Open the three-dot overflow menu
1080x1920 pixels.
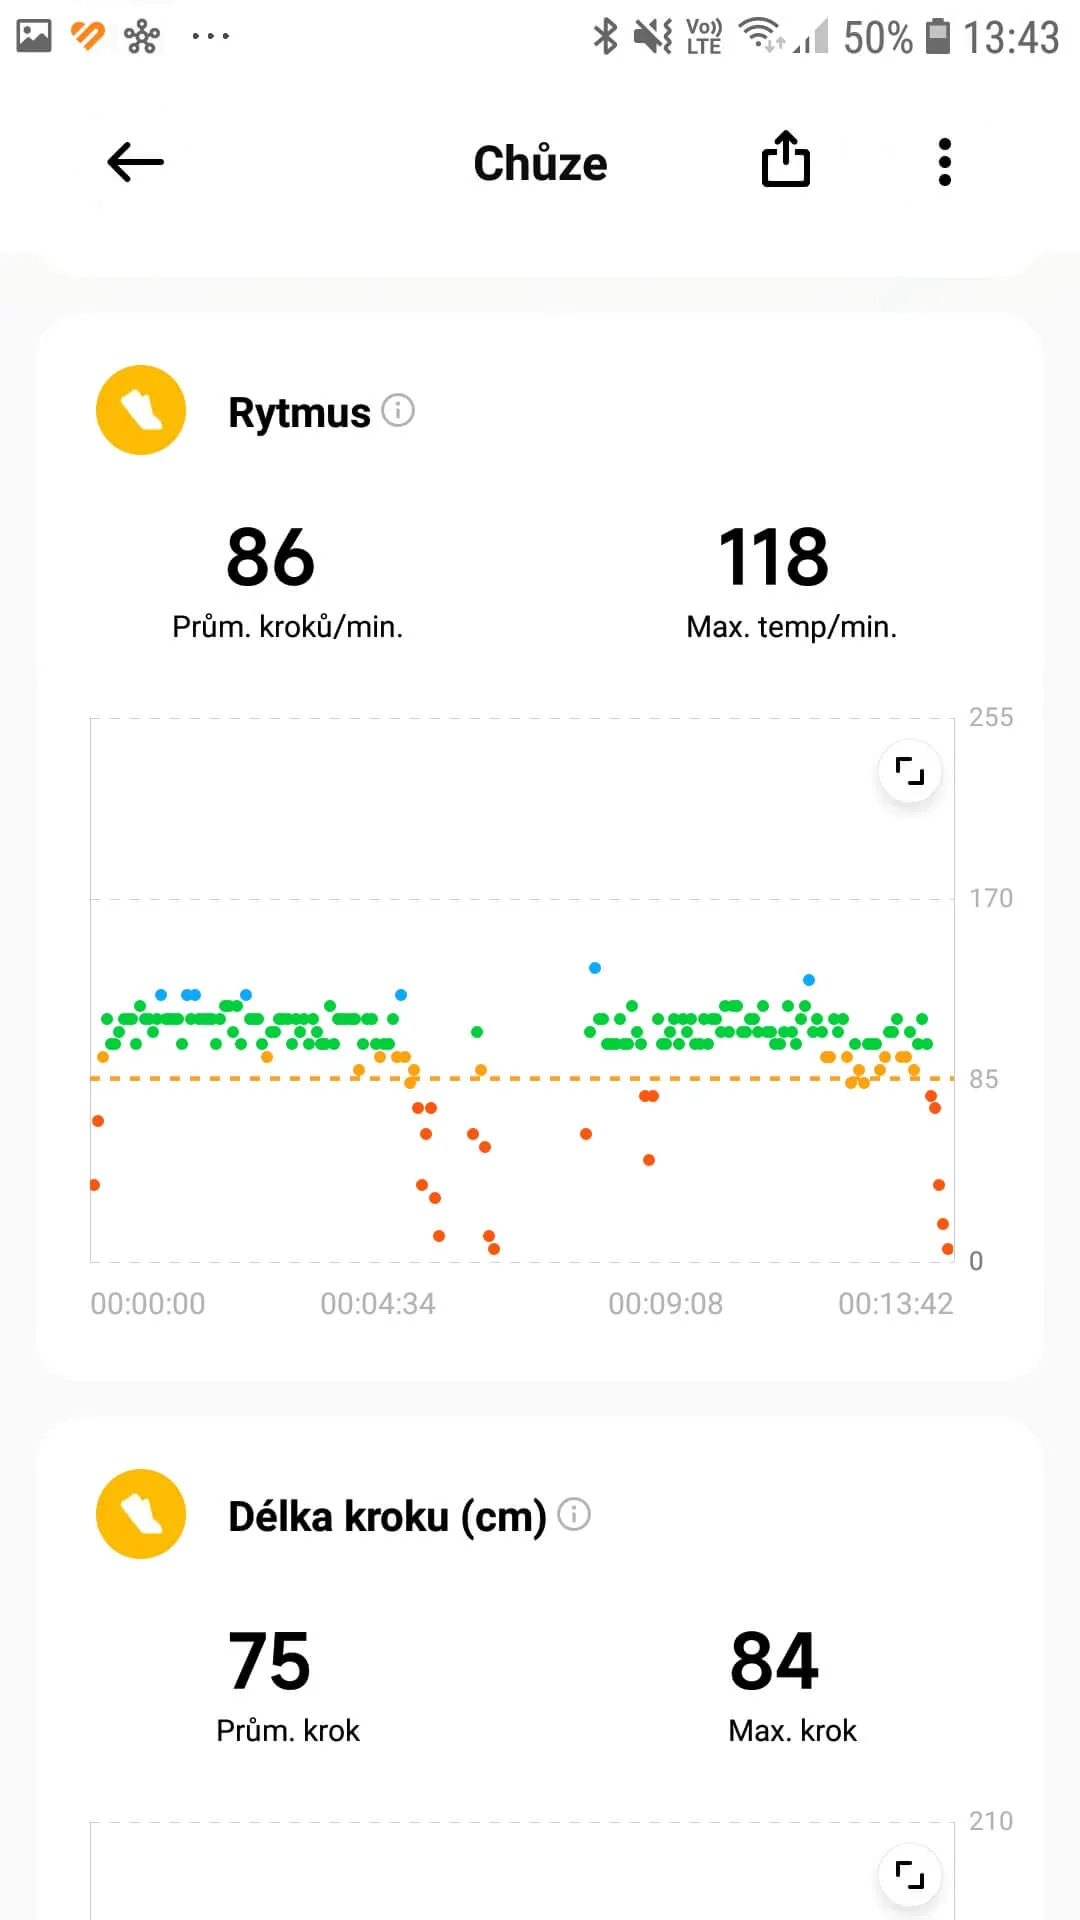[x=944, y=162]
